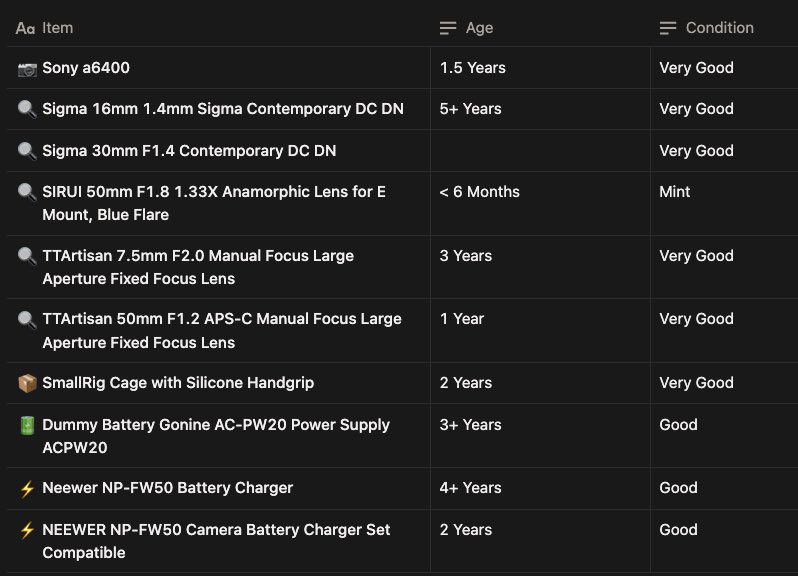Open the Item column header menu
This screenshot has height=576, width=798.
219,28
